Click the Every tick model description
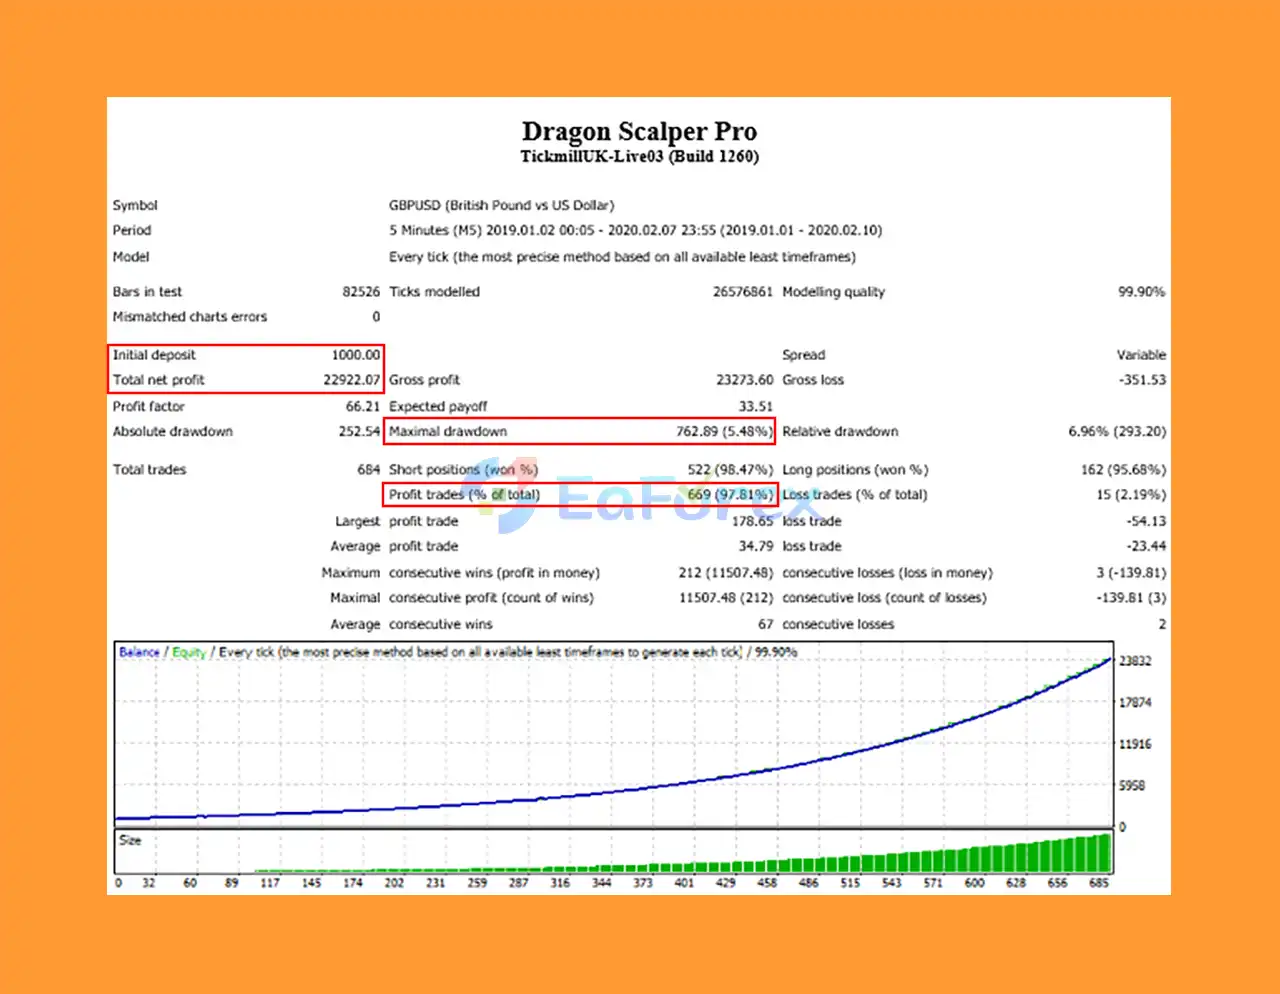This screenshot has width=1280, height=994. [622, 257]
